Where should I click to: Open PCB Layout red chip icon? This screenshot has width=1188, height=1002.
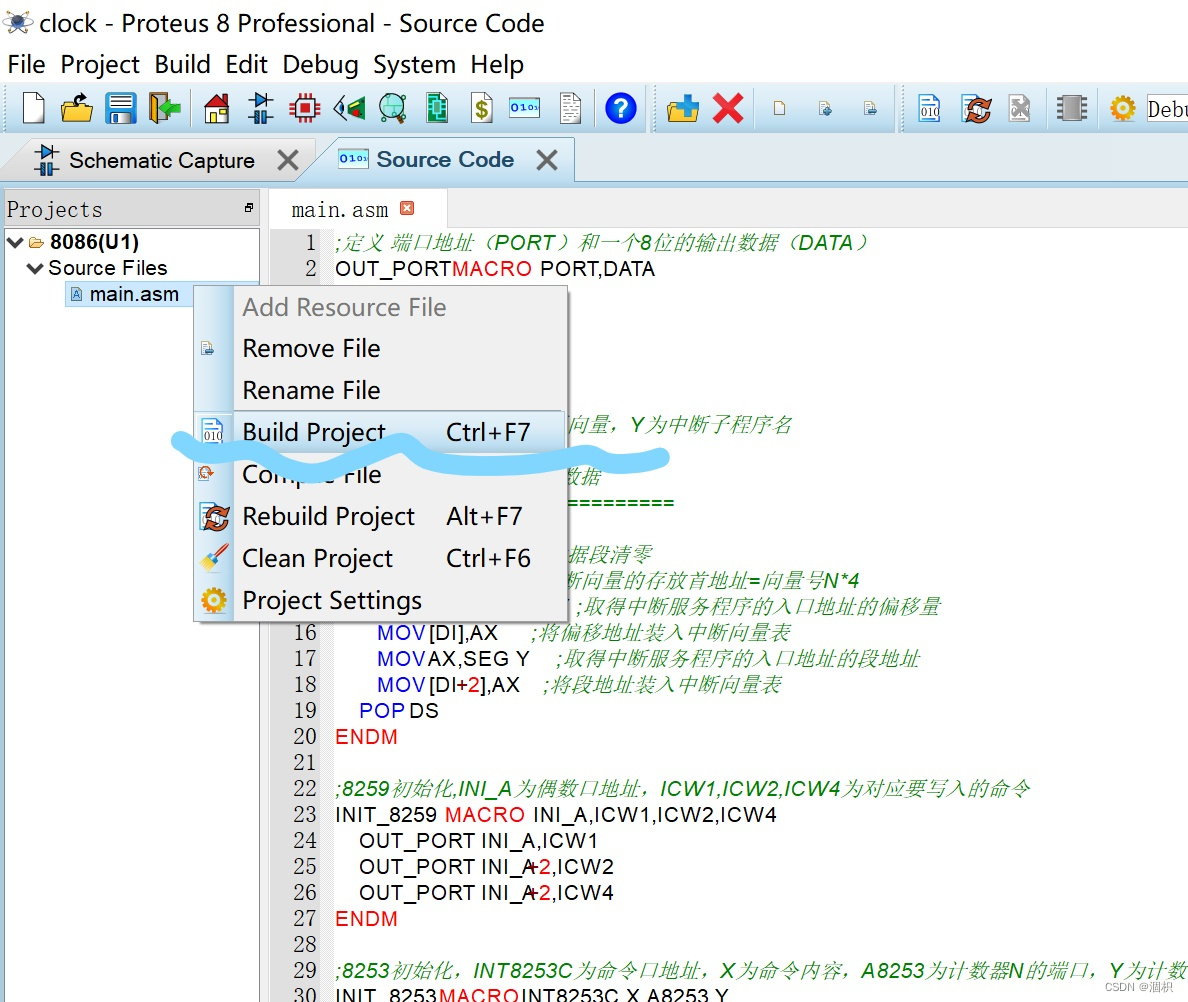point(305,108)
